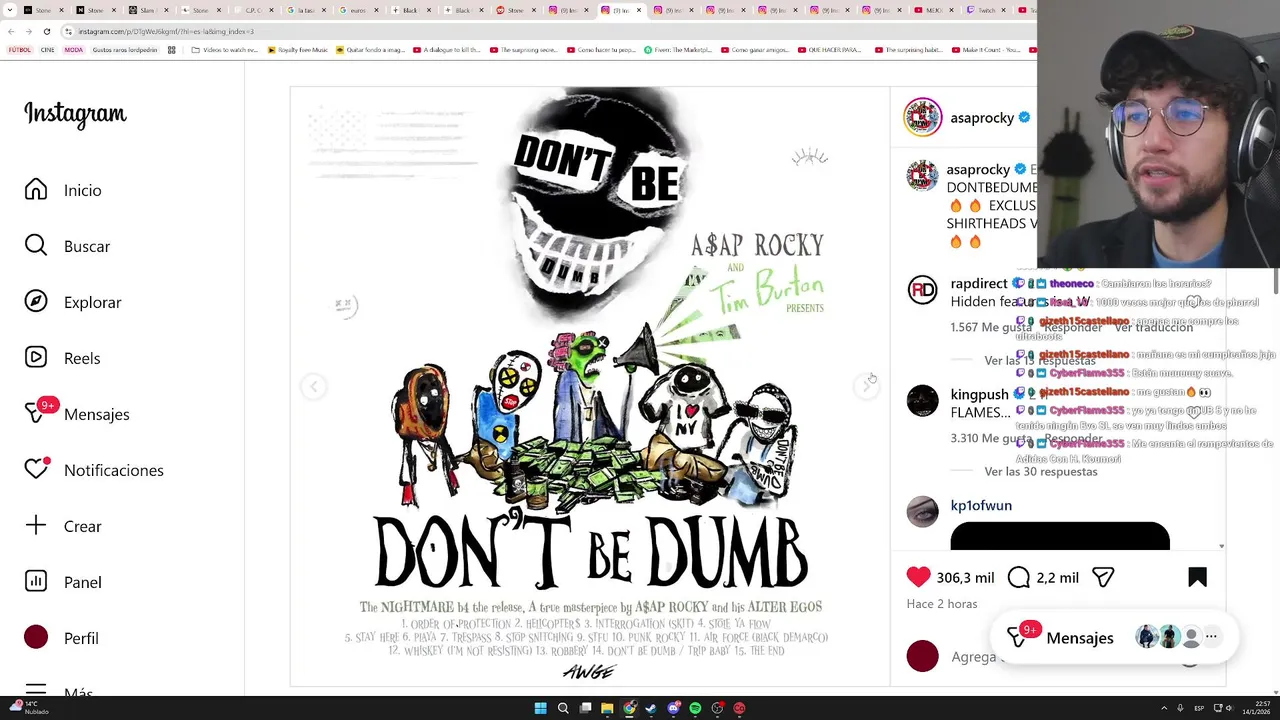
Task: Open Windows taskbar search
Action: point(563,708)
